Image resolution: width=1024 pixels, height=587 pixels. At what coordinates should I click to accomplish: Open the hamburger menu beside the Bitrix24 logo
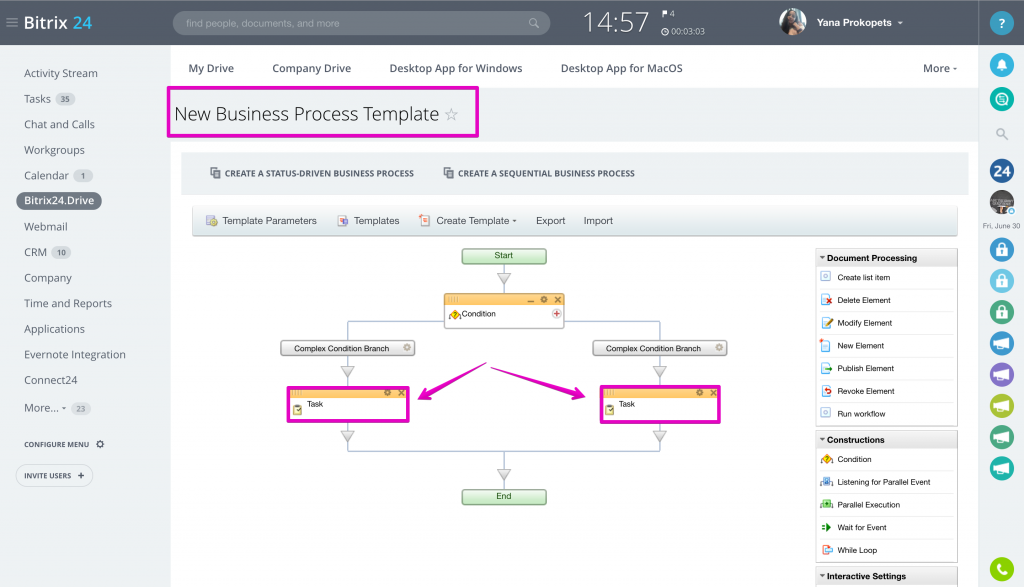(12, 23)
